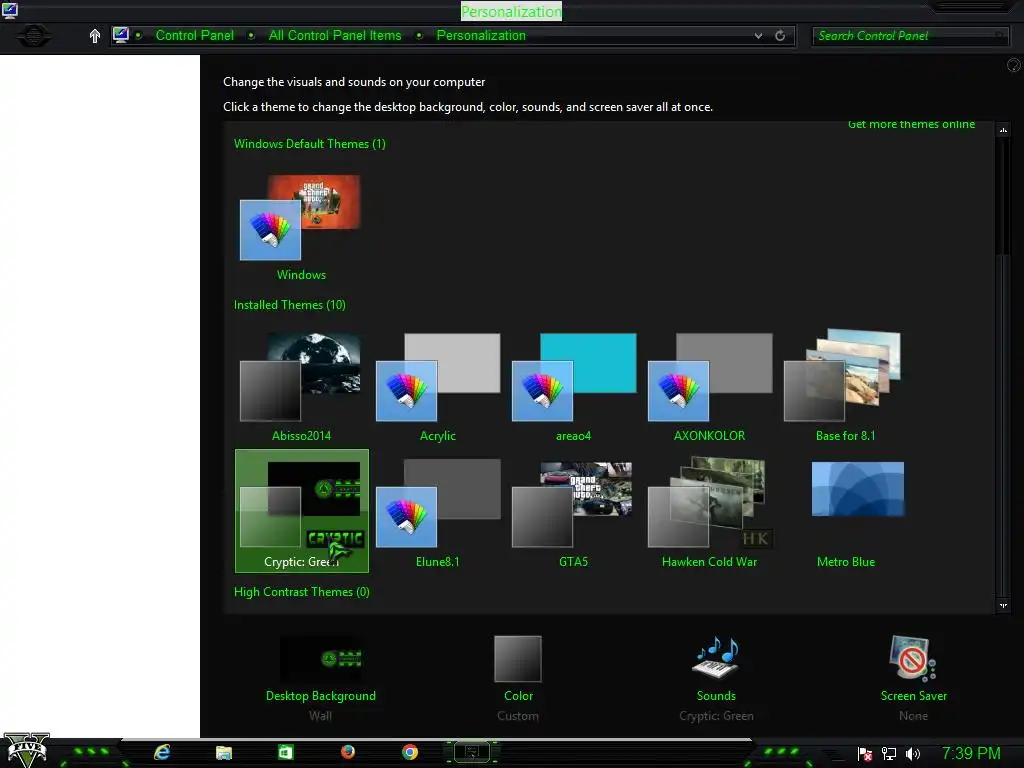Apply the Acrylic theme
The width and height of the screenshot is (1024, 768).
(438, 387)
